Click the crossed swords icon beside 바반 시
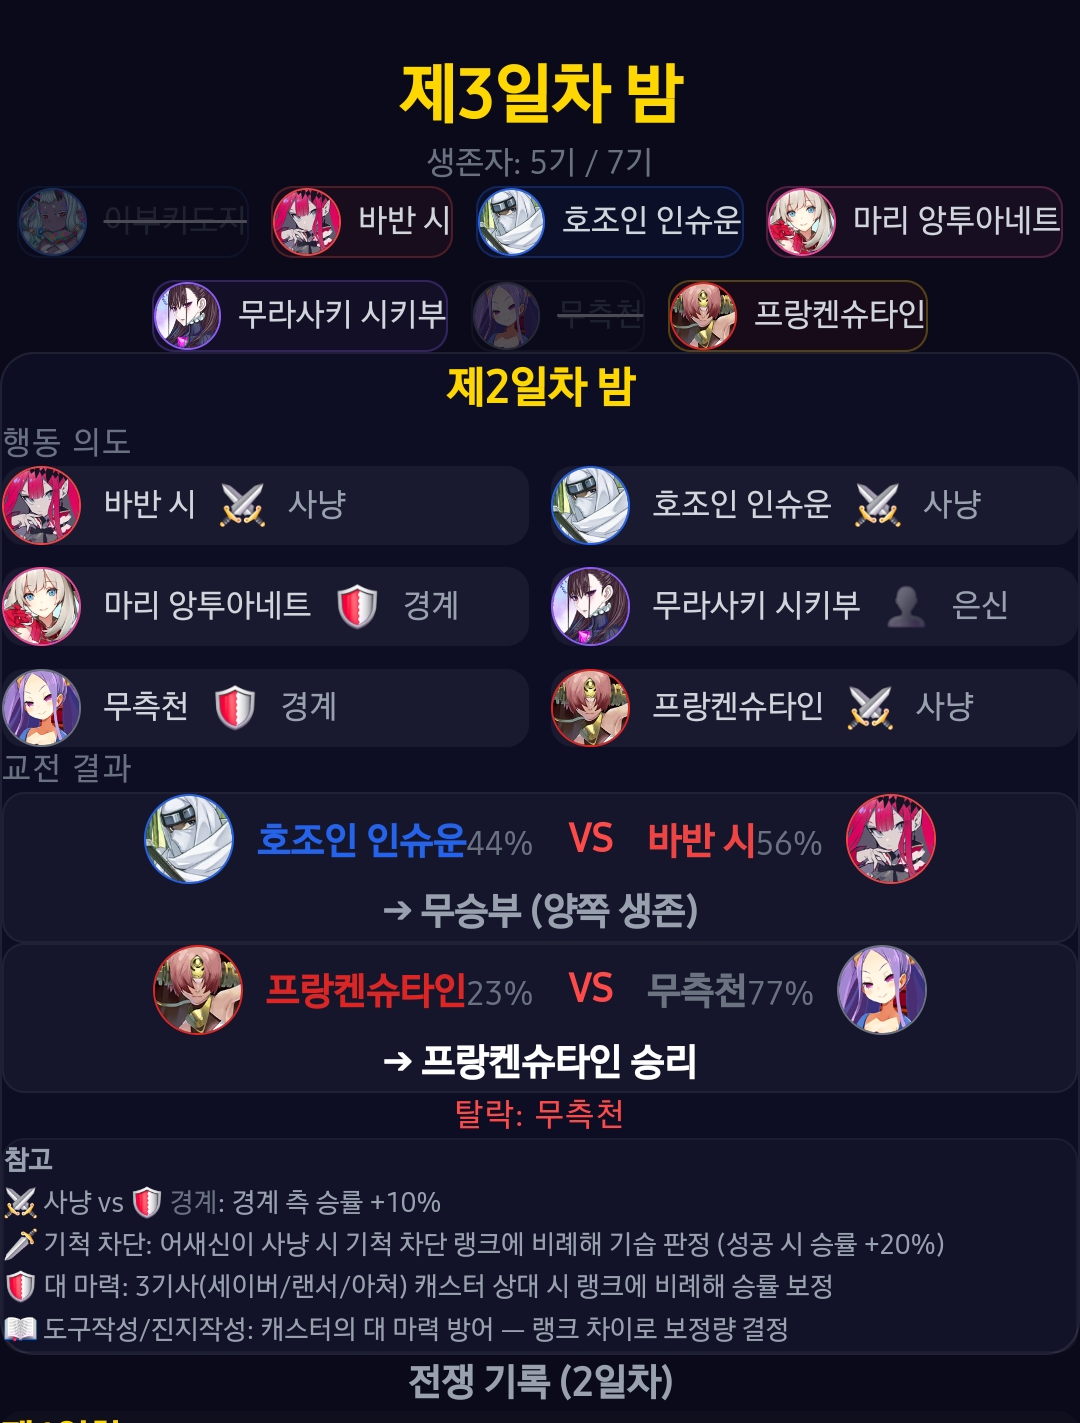Viewport: 1080px width, 1423px height. pos(243,505)
